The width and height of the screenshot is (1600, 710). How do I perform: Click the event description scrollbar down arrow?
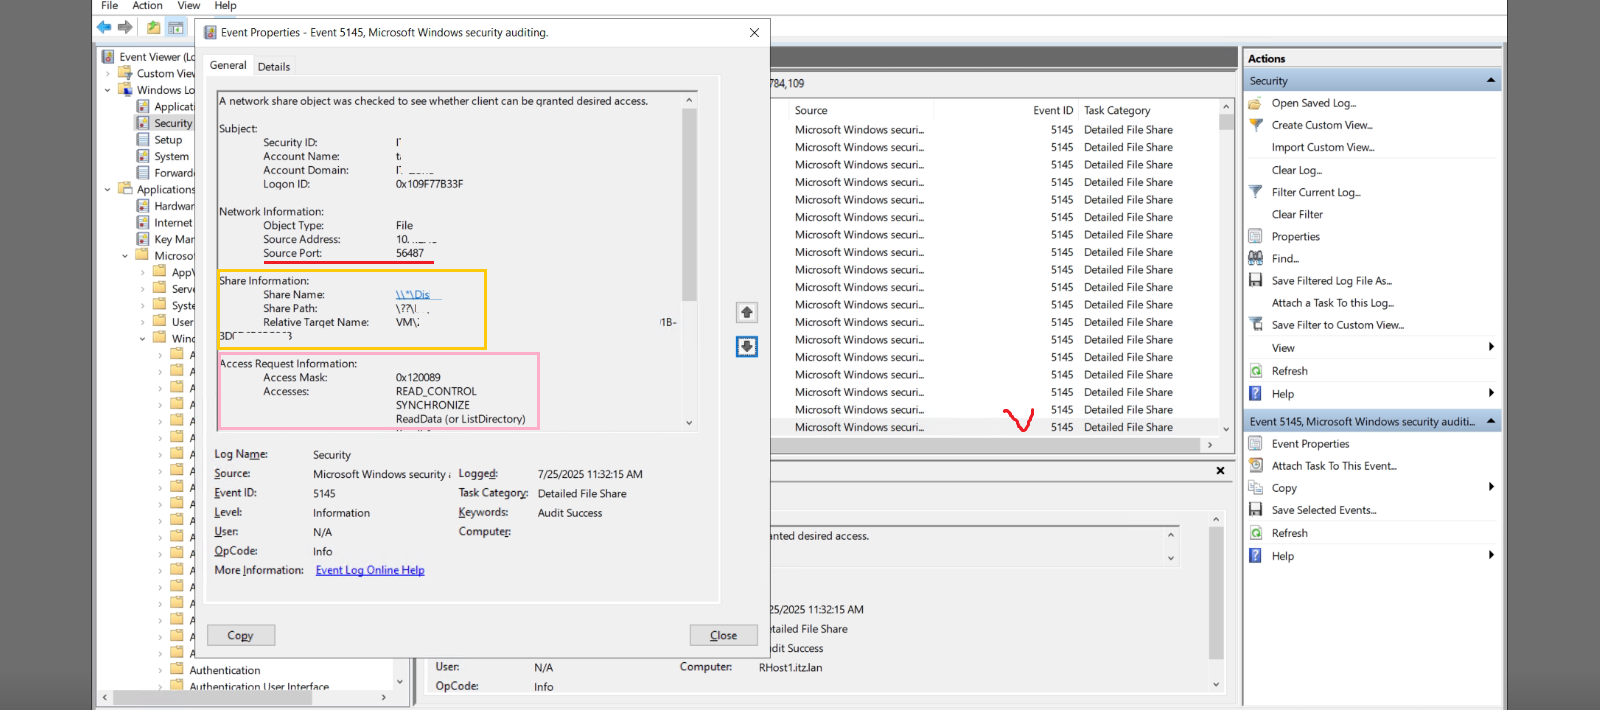[x=689, y=423]
